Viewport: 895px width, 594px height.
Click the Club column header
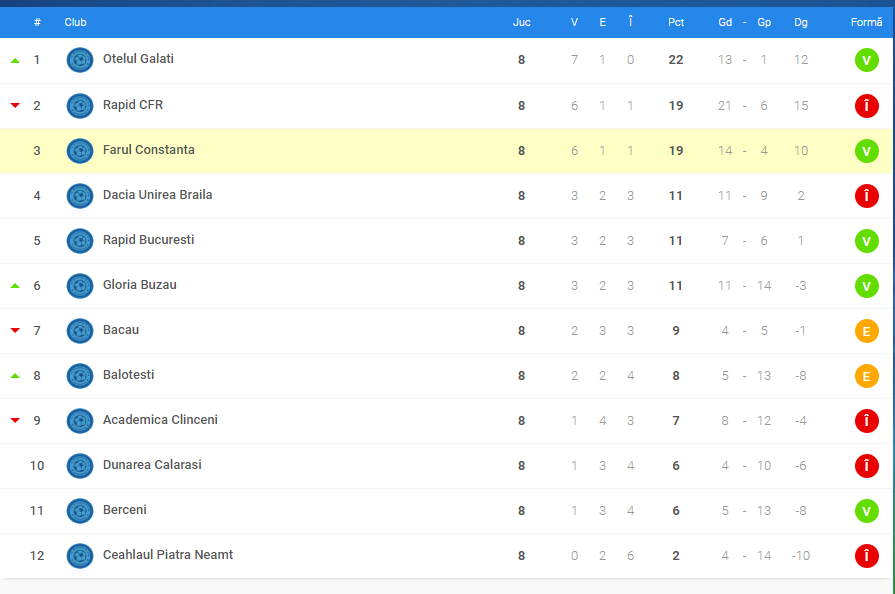pyautogui.click(x=75, y=22)
